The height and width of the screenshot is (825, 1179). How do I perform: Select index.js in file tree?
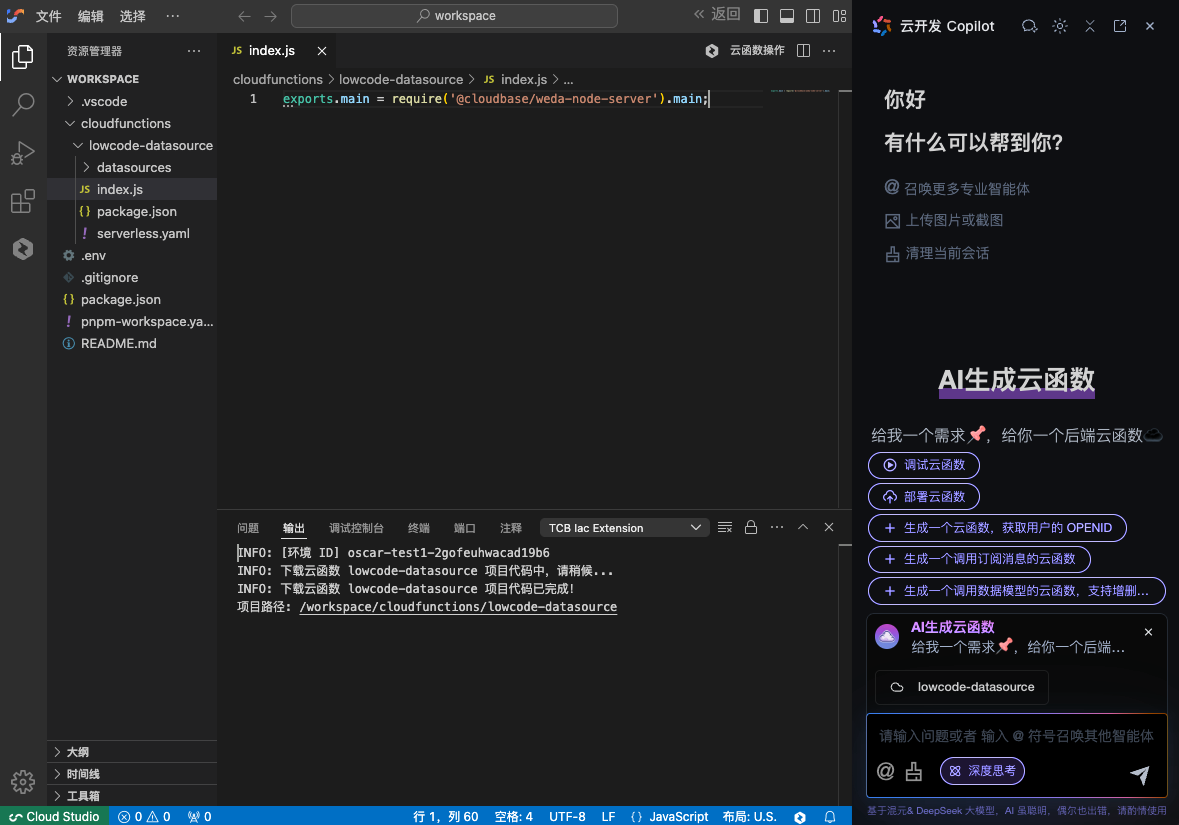pyautogui.click(x=132, y=190)
